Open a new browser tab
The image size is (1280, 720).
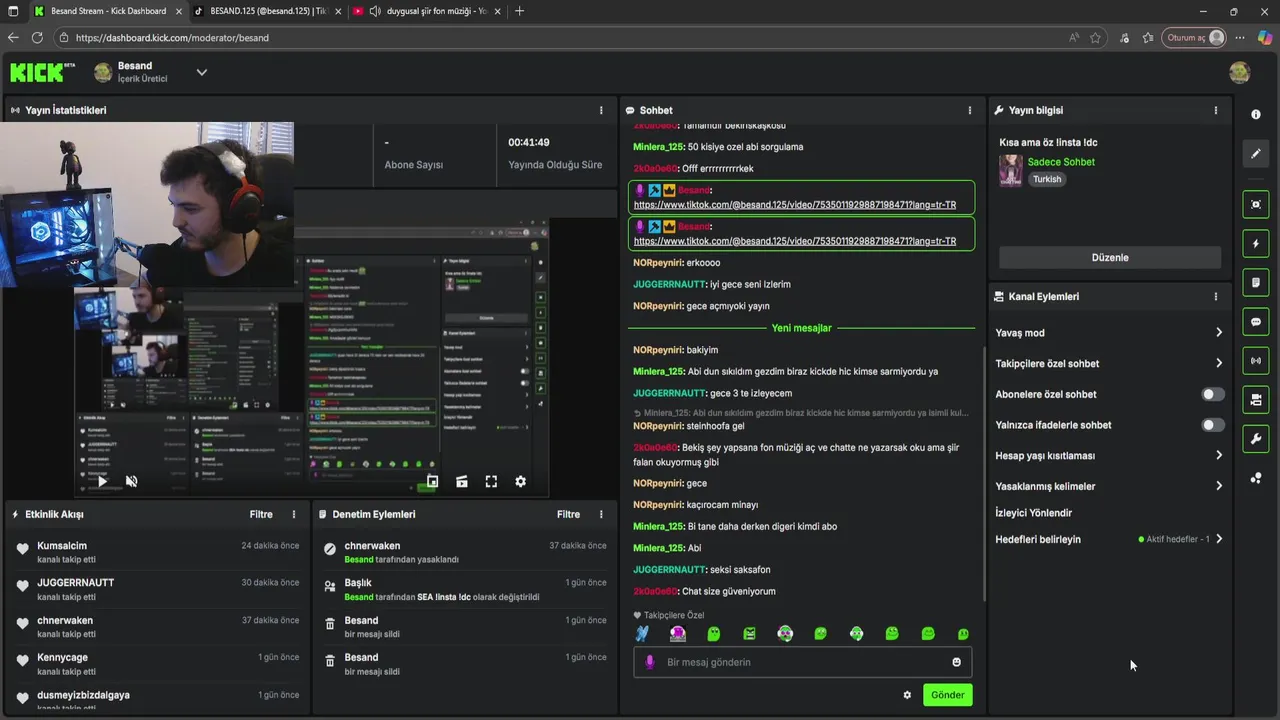tap(519, 11)
